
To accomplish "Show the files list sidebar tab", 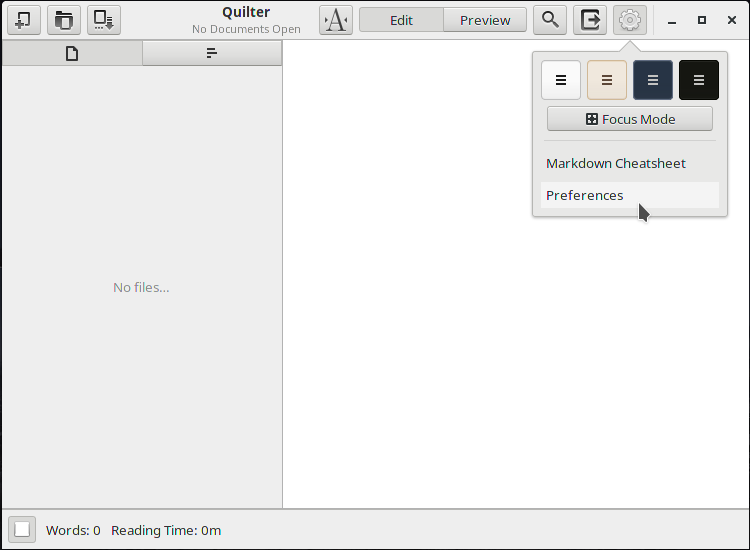I will click(72, 53).
